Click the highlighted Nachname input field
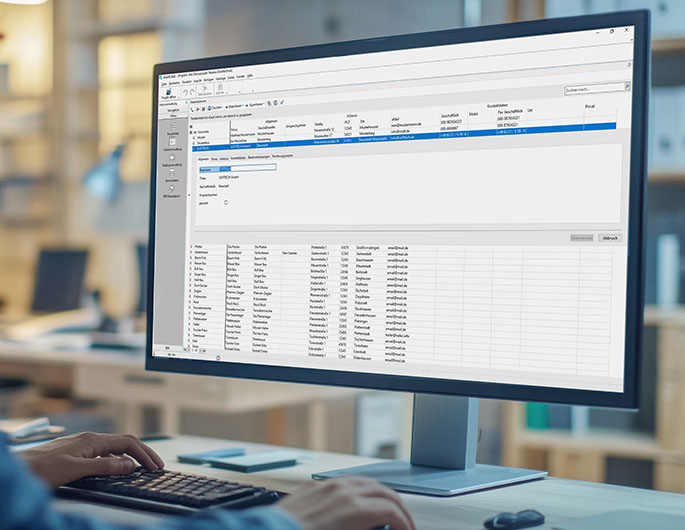This screenshot has height=530, width=685. click(x=238, y=168)
